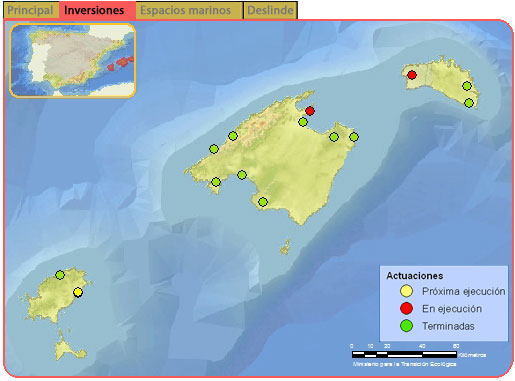Click the Spain overview inset map

click(x=72, y=60)
